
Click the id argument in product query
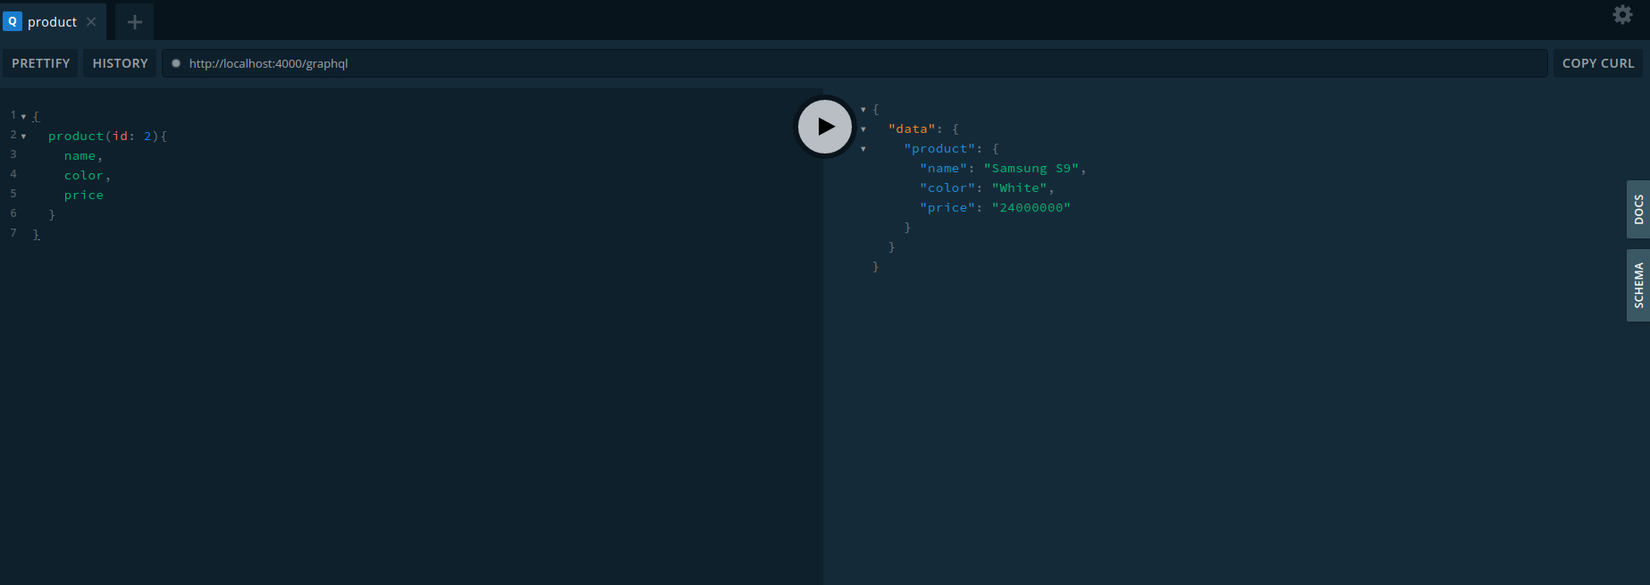coord(120,136)
